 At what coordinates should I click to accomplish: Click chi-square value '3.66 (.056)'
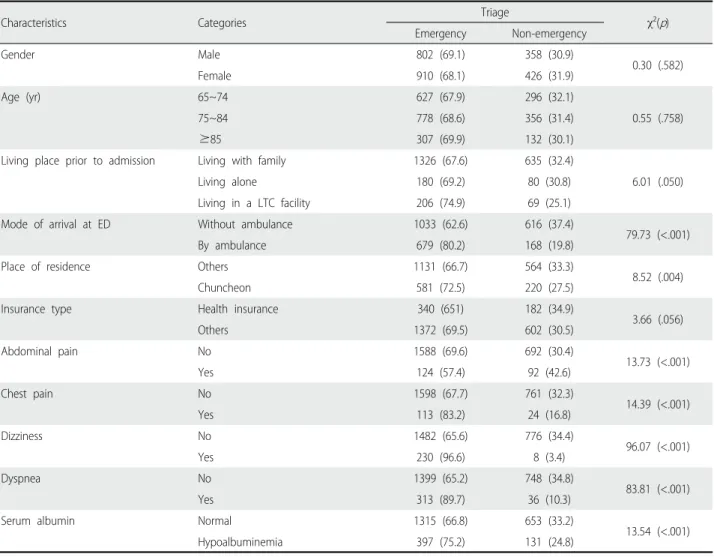[658, 319]
